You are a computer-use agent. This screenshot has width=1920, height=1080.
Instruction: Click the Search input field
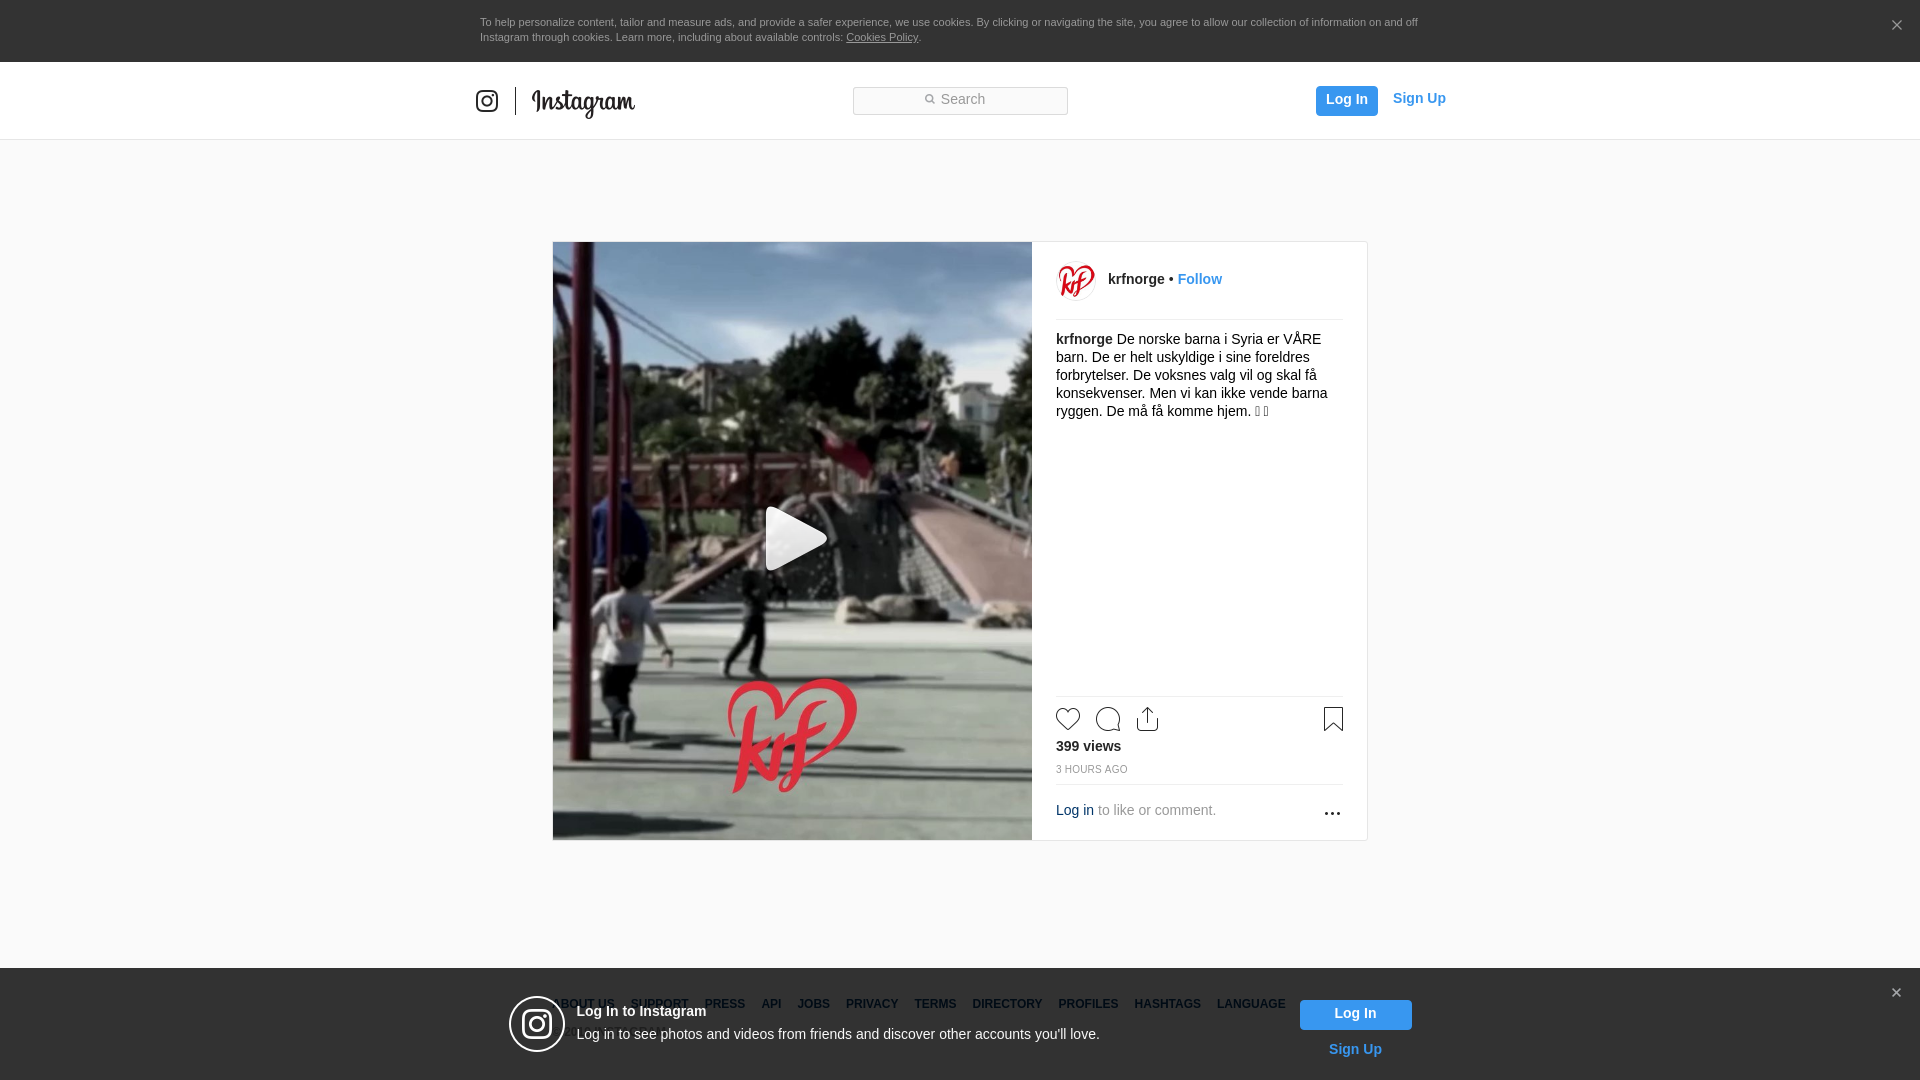pos(960,100)
